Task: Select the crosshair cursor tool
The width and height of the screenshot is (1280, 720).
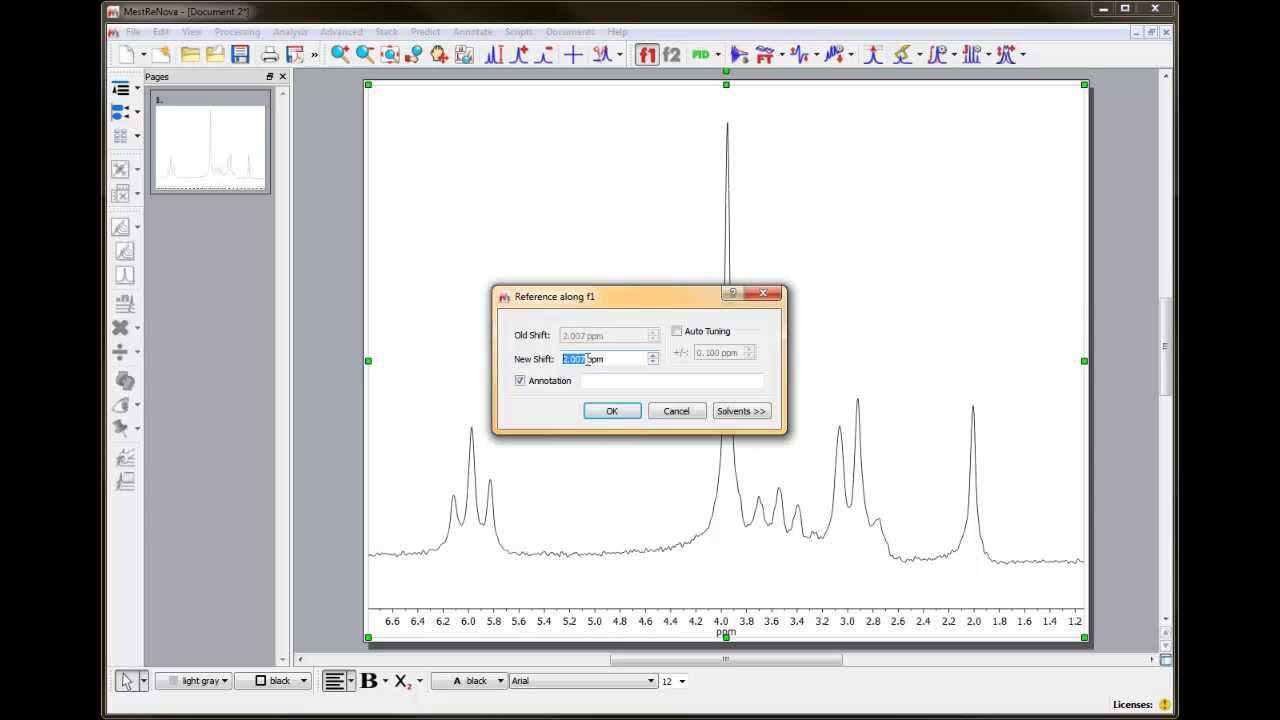Action: click(x=573, y=55)
